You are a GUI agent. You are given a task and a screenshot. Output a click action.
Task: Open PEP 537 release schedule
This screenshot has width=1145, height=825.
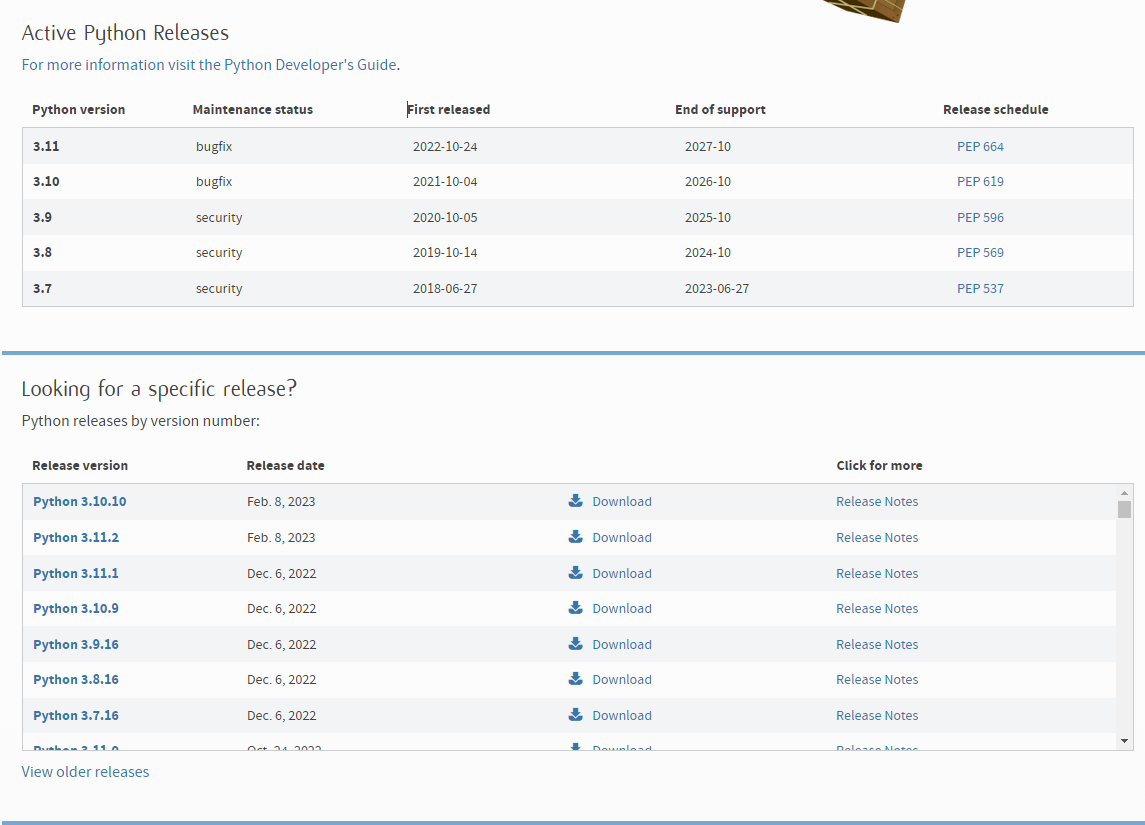pos(980,288)
